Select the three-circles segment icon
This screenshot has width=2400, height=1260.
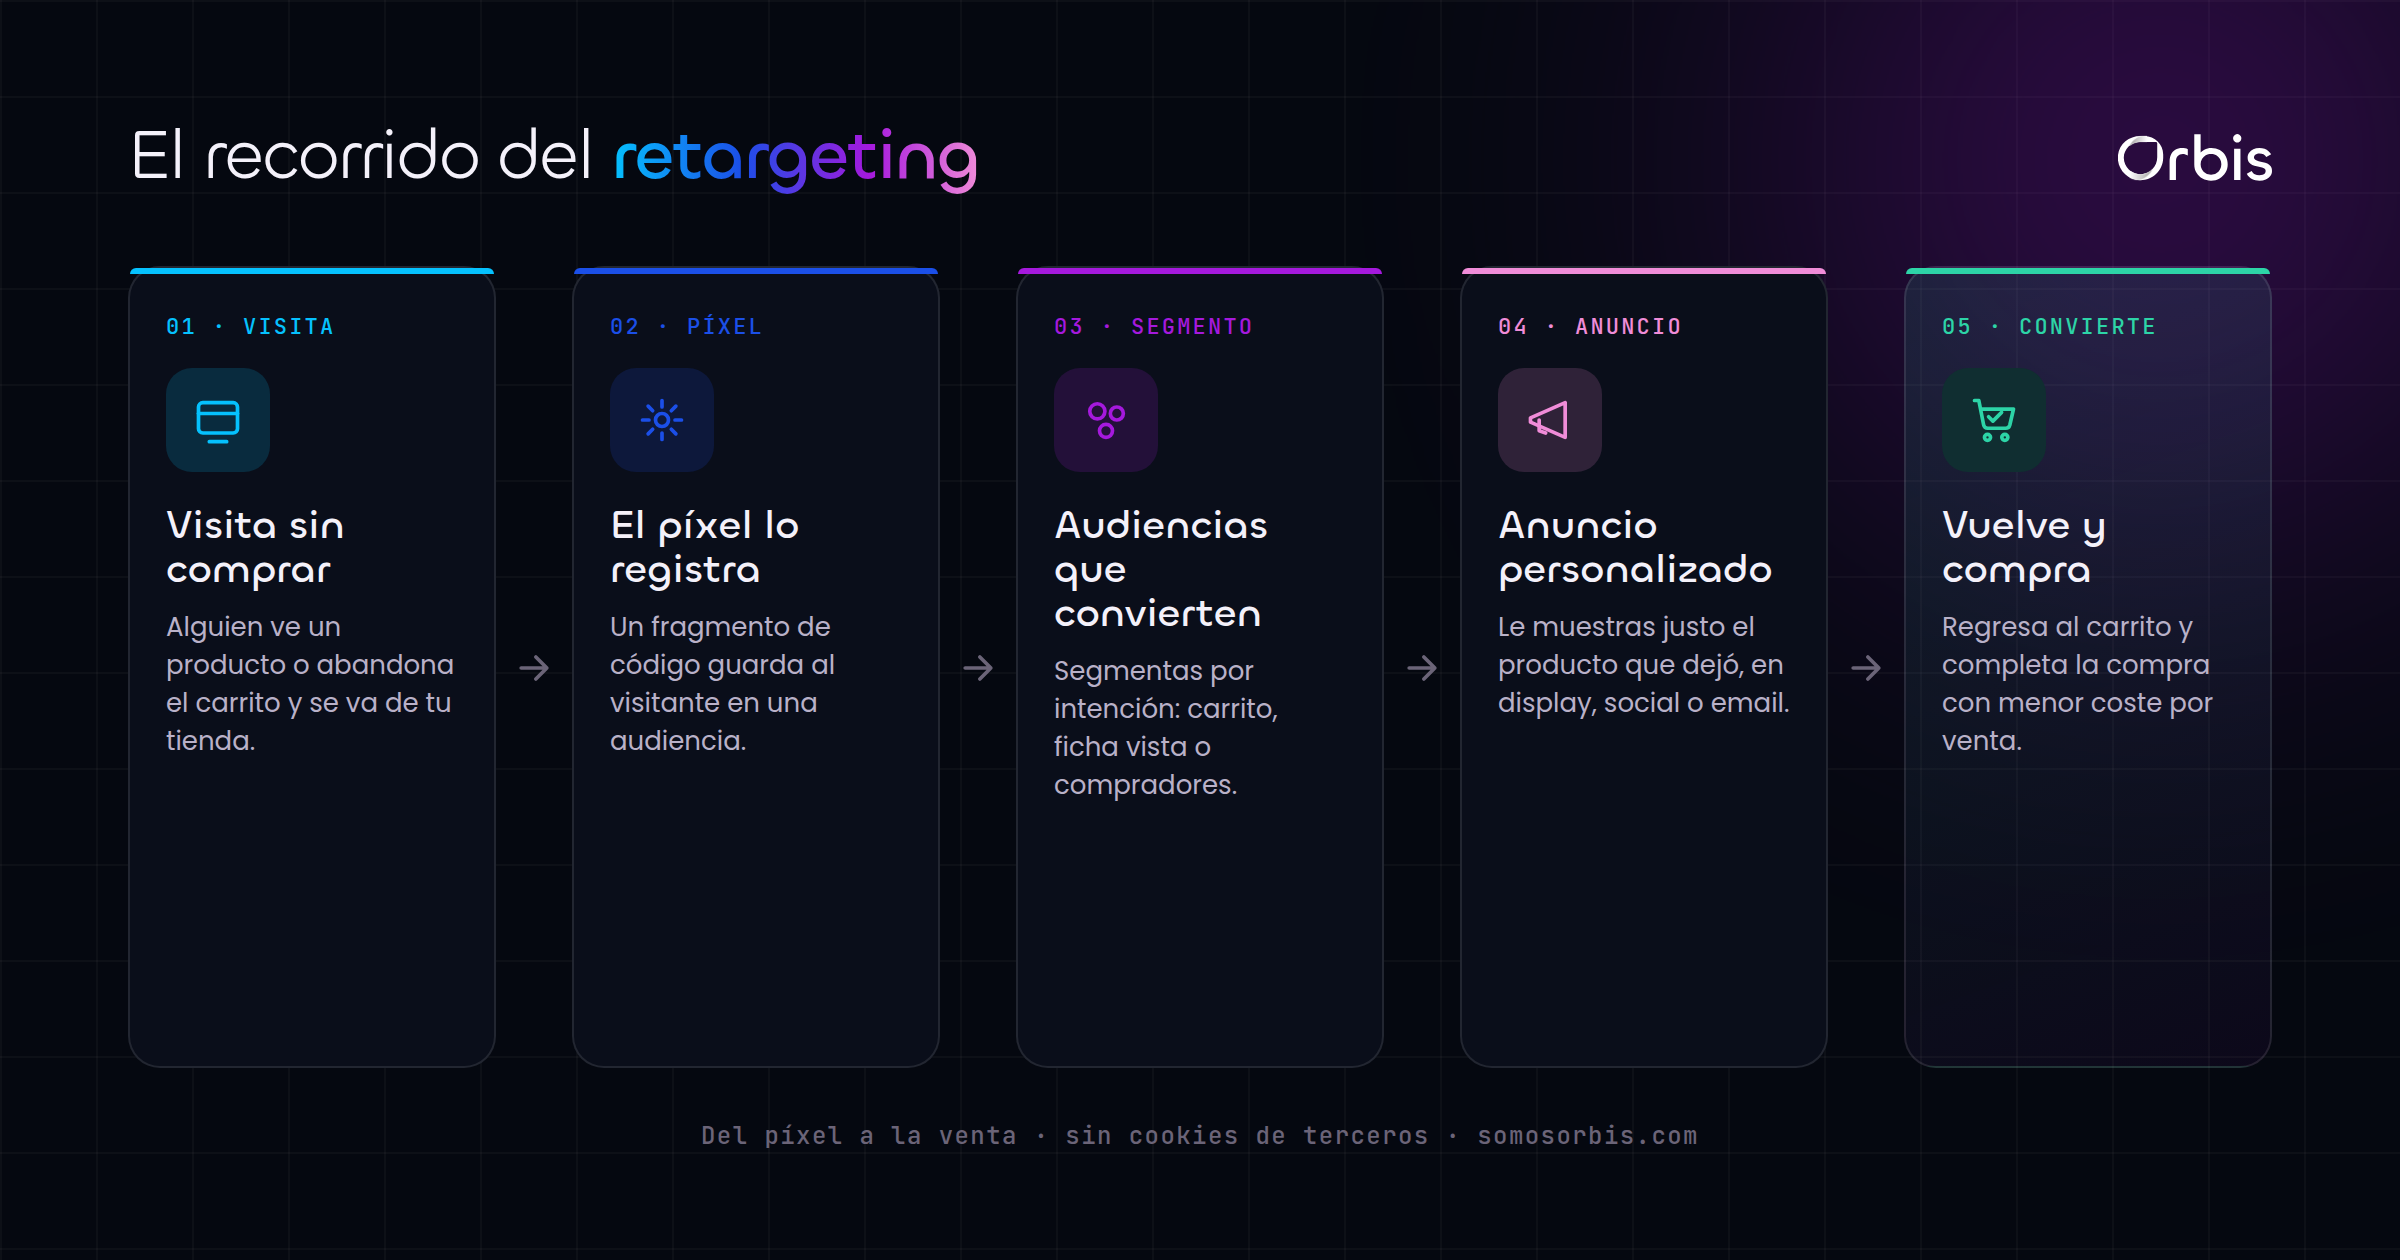pyautogui.click(x=1106, y=420)
